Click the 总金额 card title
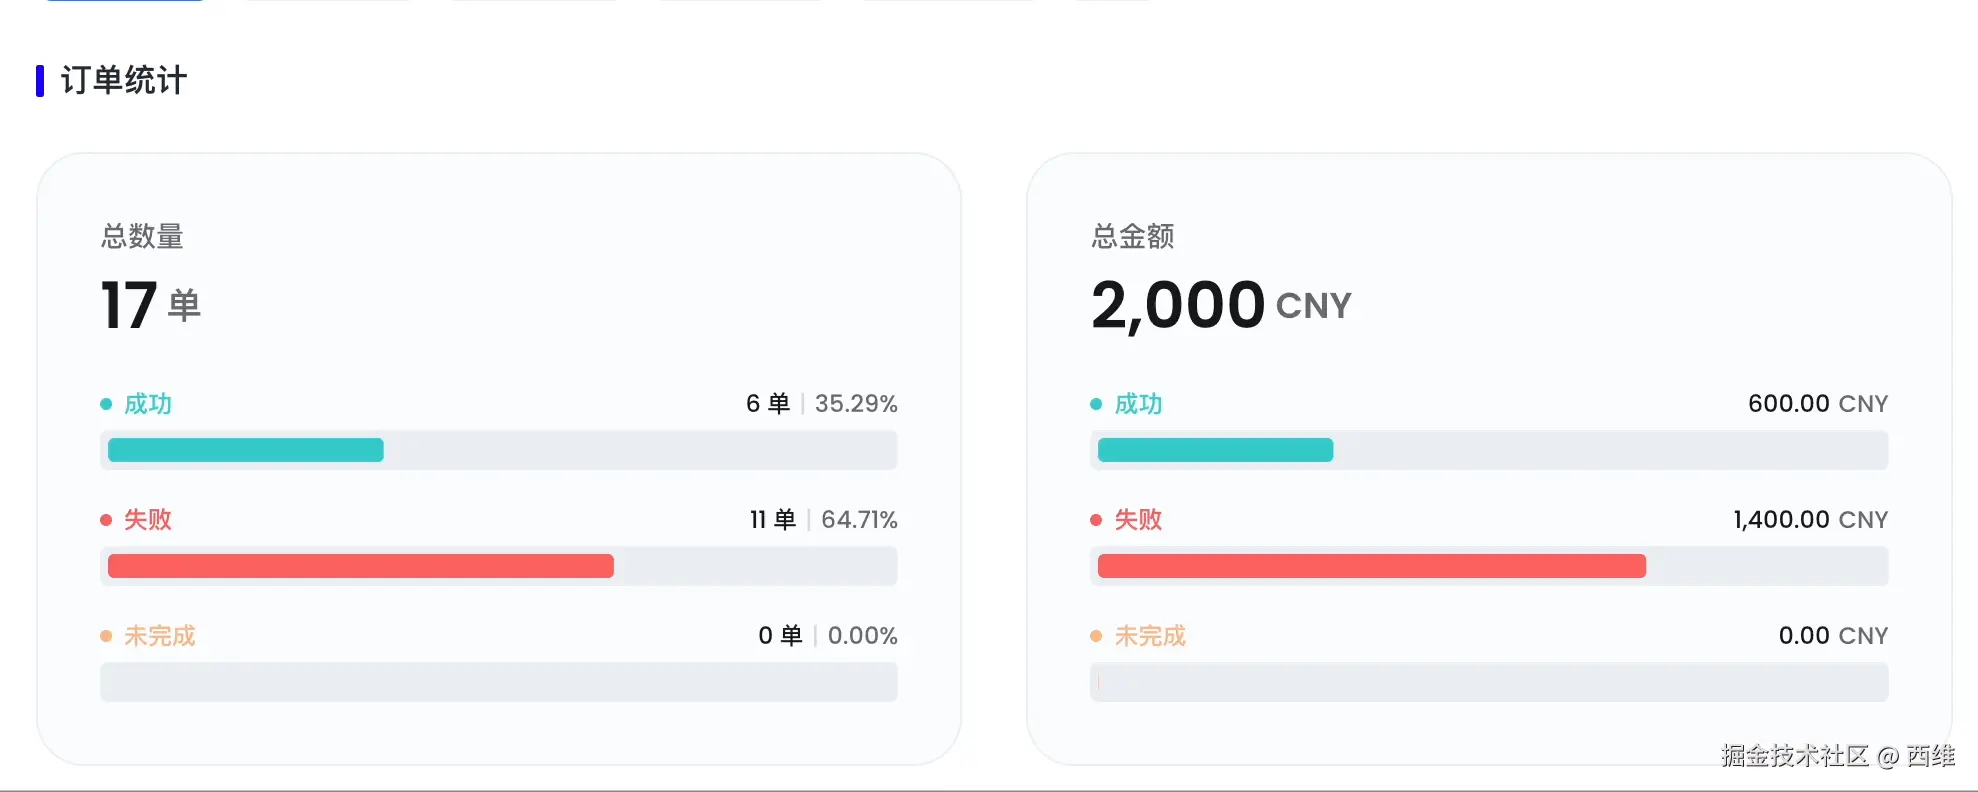Screen dimensions: 1978x792 [x=1133, y=237]
